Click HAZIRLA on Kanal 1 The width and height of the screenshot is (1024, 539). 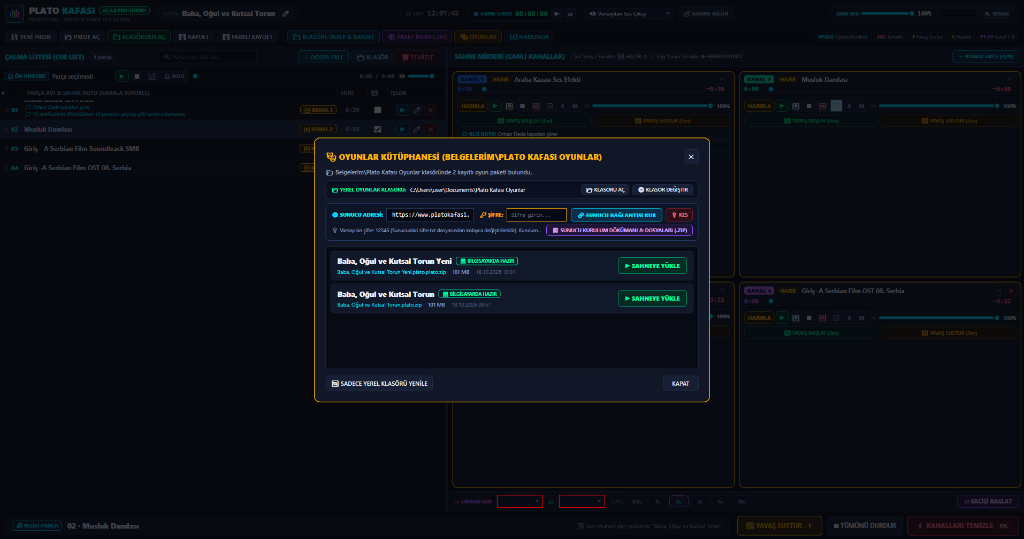click(x=472, y=106)
